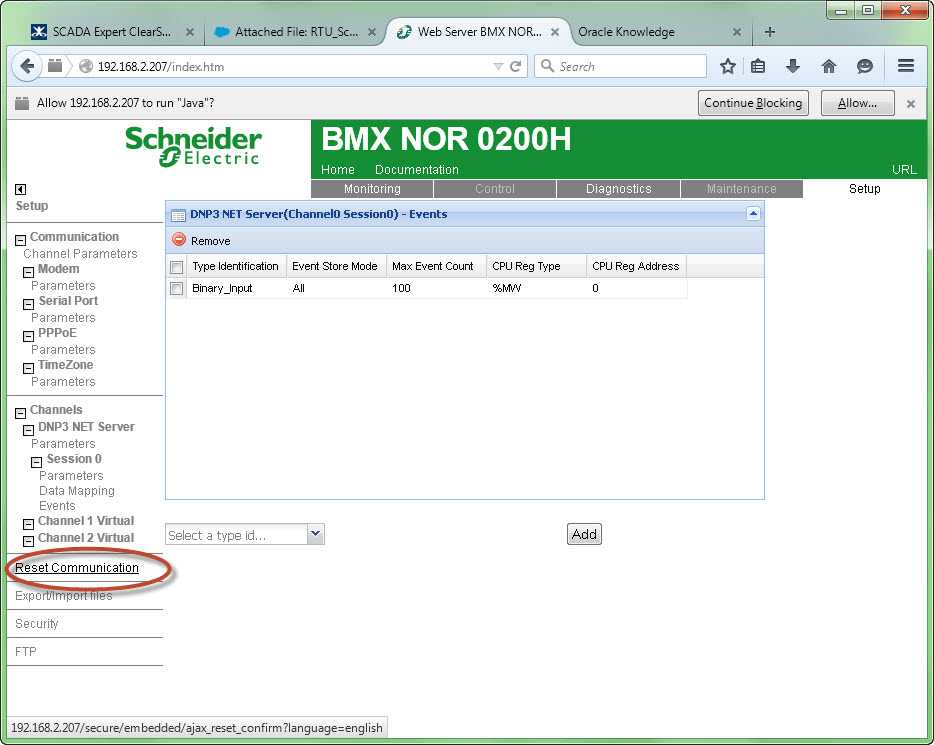Viewport: 934px width, 745px height.
Task: Close the Attached File: RTU_Sc... tab
Action: (x=372, y=32)
